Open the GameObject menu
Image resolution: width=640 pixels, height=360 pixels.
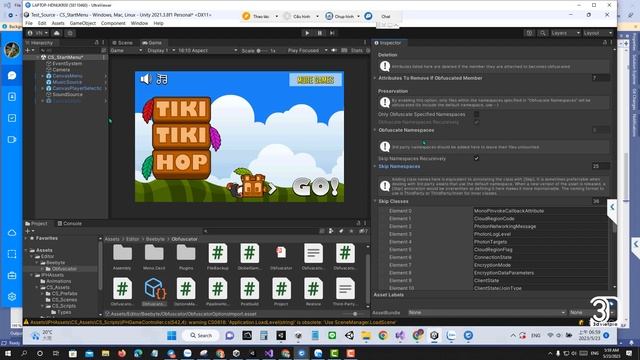pos(83,23)
